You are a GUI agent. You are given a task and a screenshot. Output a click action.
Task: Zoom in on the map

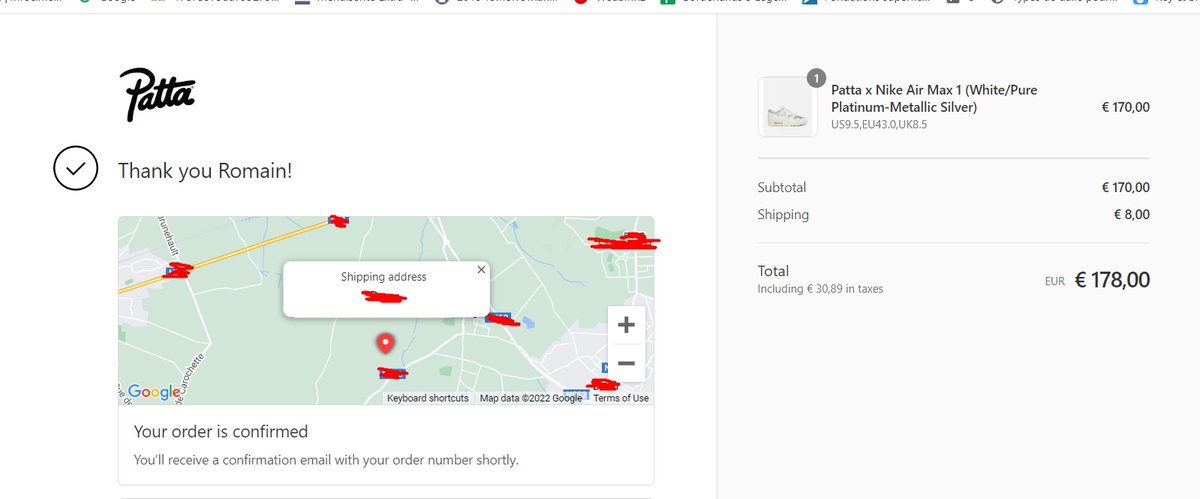[626, 325]
